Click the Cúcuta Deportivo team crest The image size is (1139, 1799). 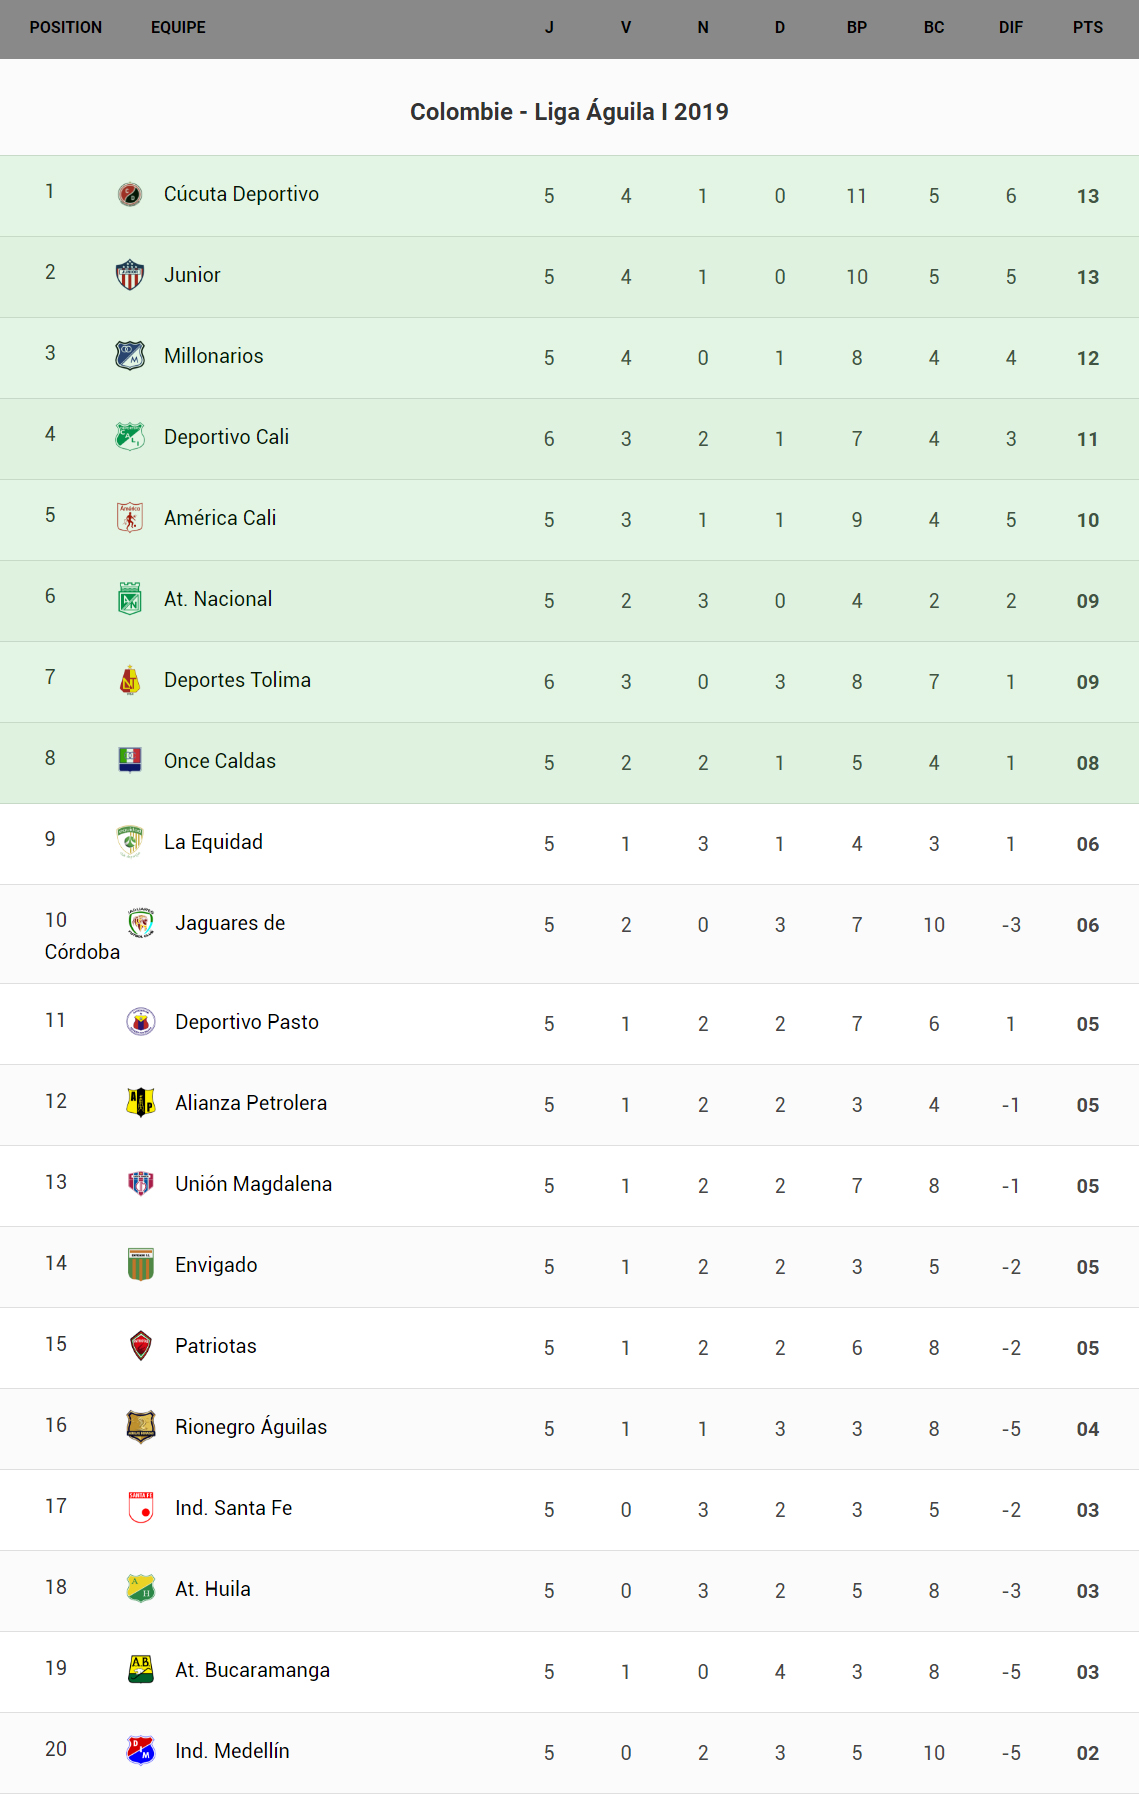point(130,194)
